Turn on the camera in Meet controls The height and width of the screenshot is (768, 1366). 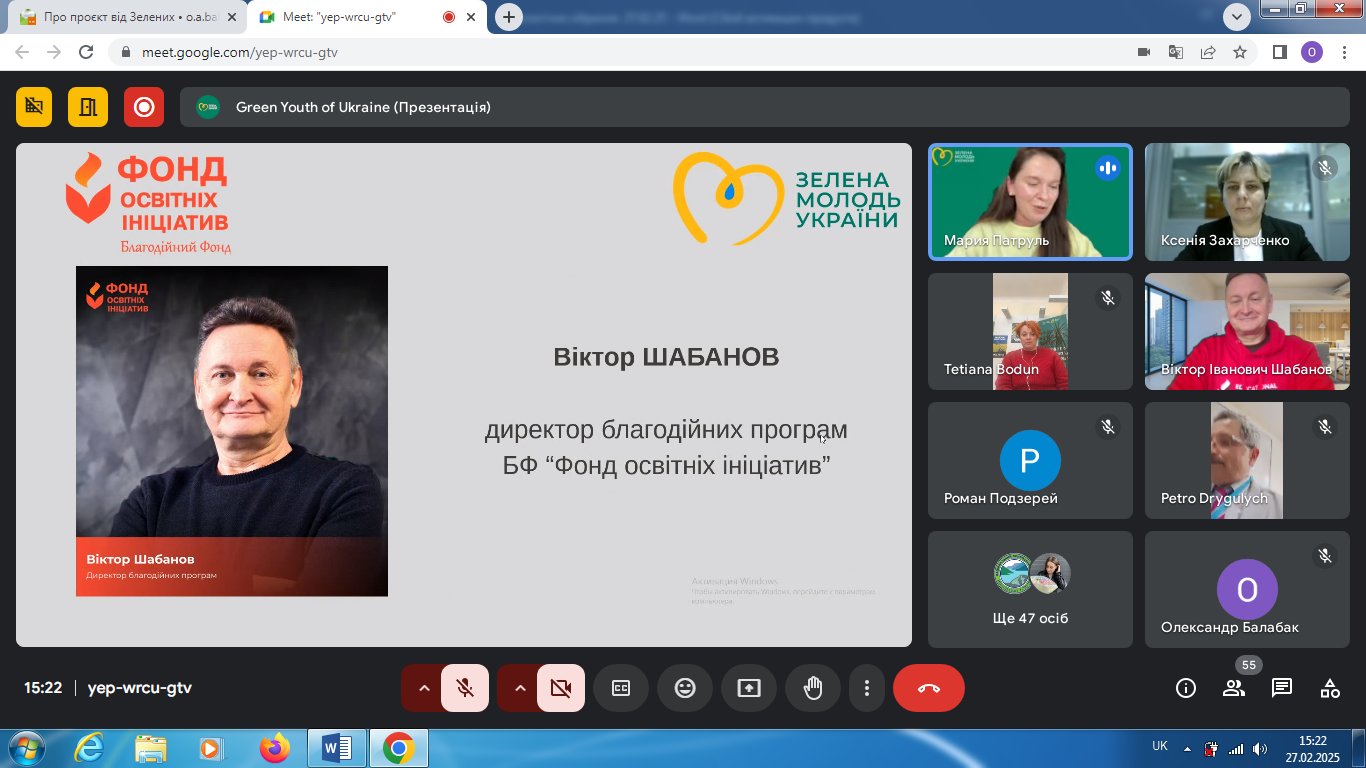pyautogui.click(x=561, y=688)
